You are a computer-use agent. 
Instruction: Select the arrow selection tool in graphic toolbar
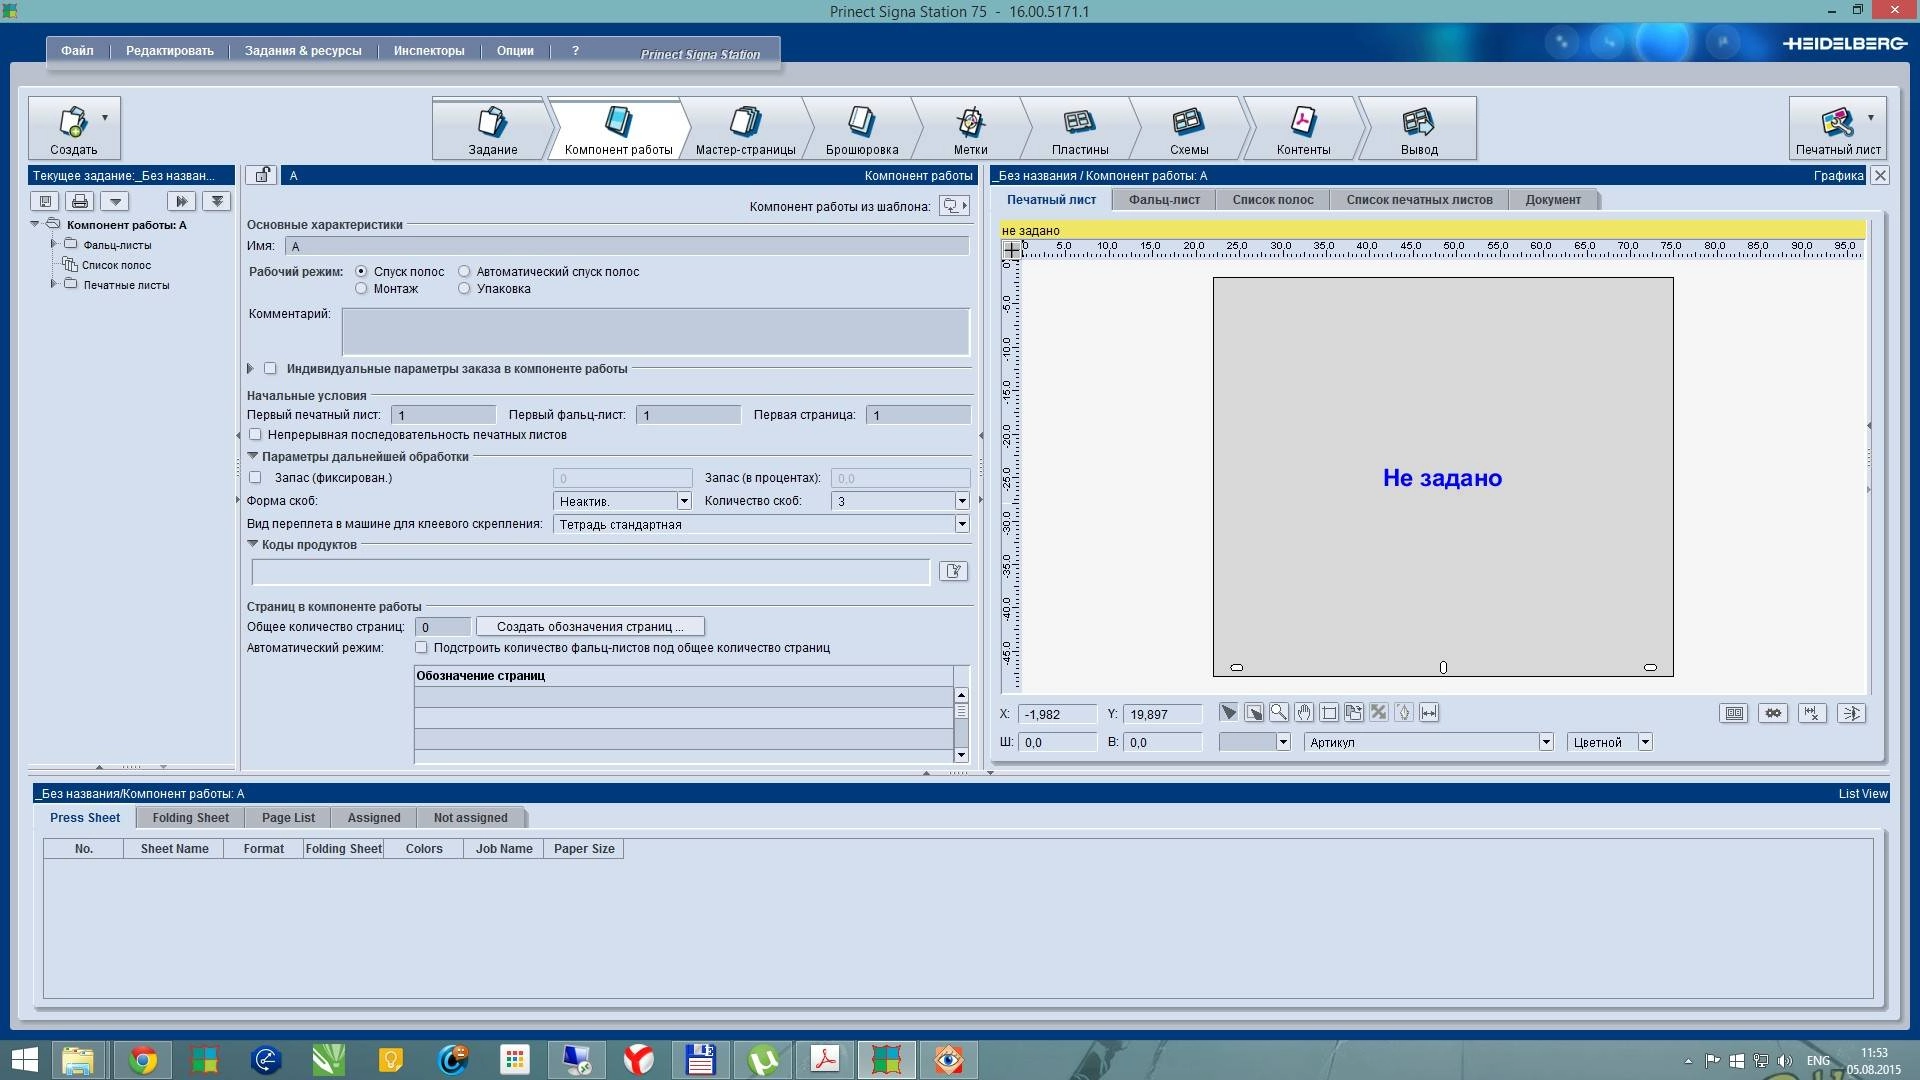click(x=1228, y=712)
